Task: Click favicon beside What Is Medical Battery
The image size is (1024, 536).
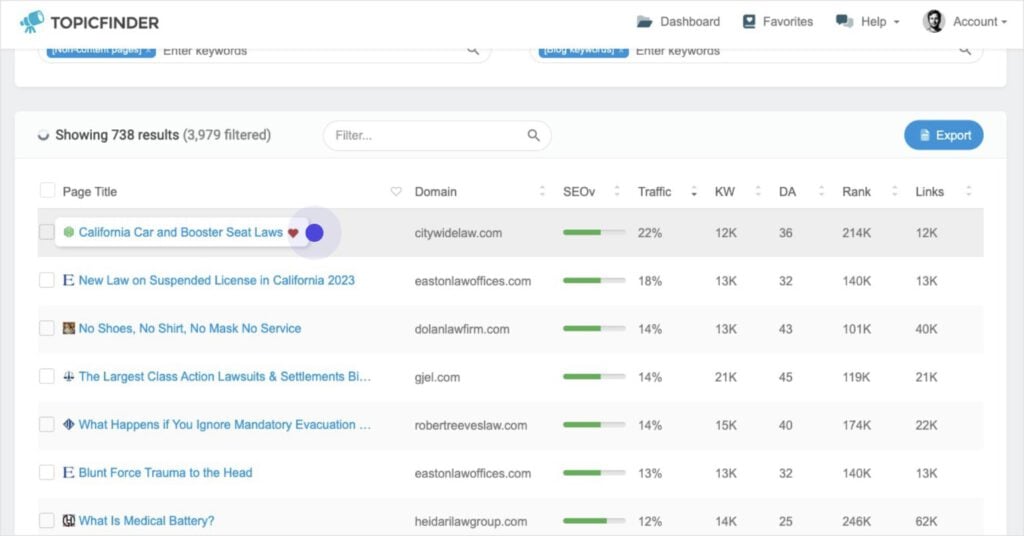Action: click(x=68, y=520)
